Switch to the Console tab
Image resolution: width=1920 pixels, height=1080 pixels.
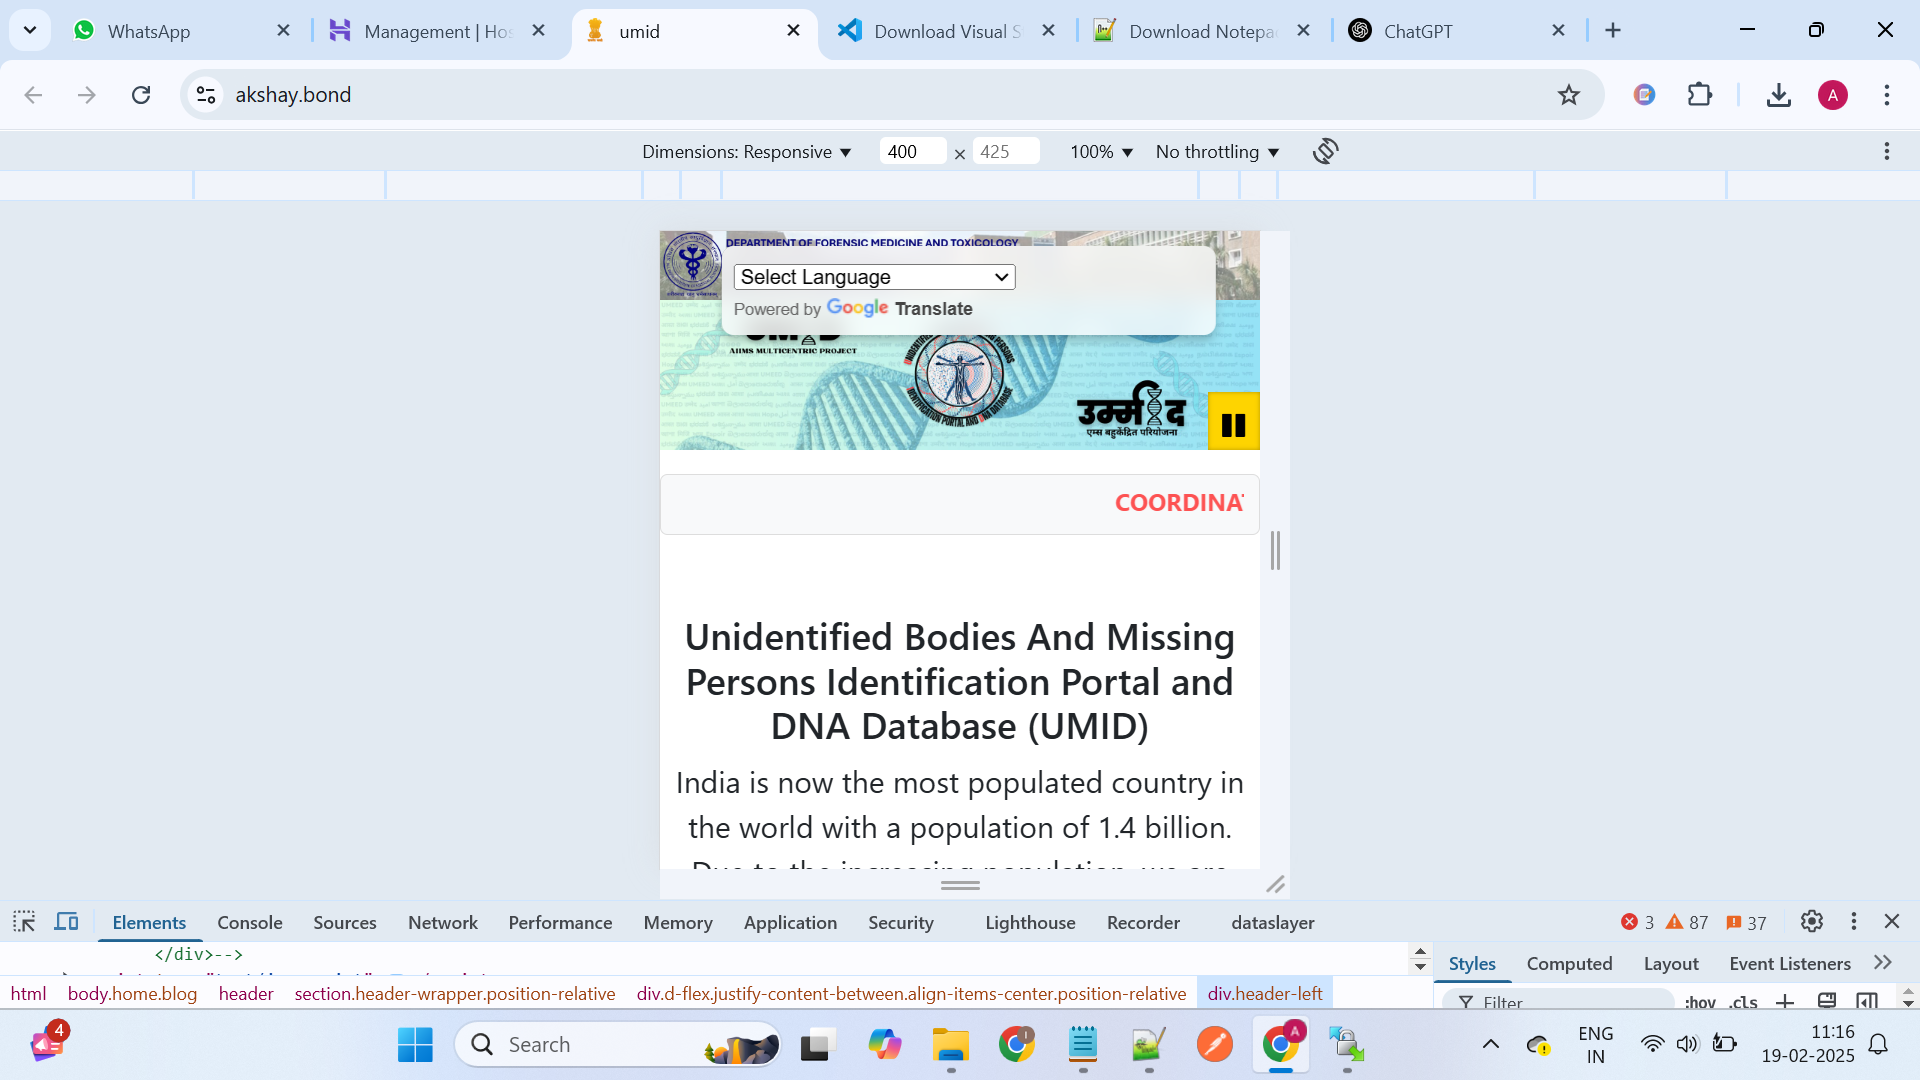click(250, 923)
